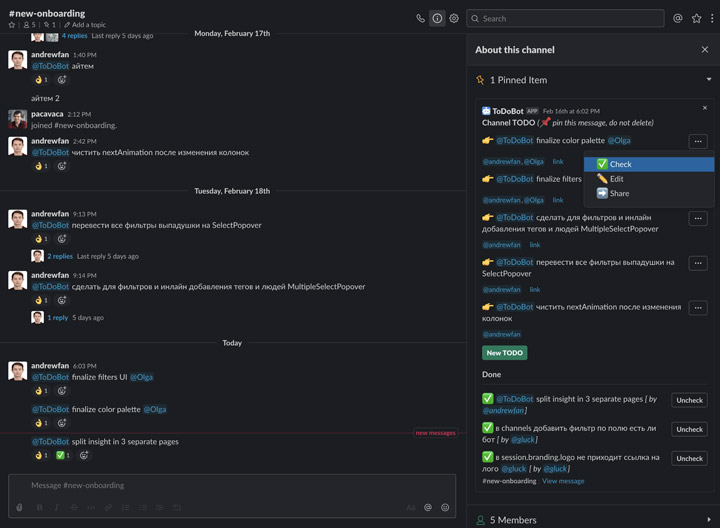
Task: Open emoji picker in composer
Action: (445, 507)
